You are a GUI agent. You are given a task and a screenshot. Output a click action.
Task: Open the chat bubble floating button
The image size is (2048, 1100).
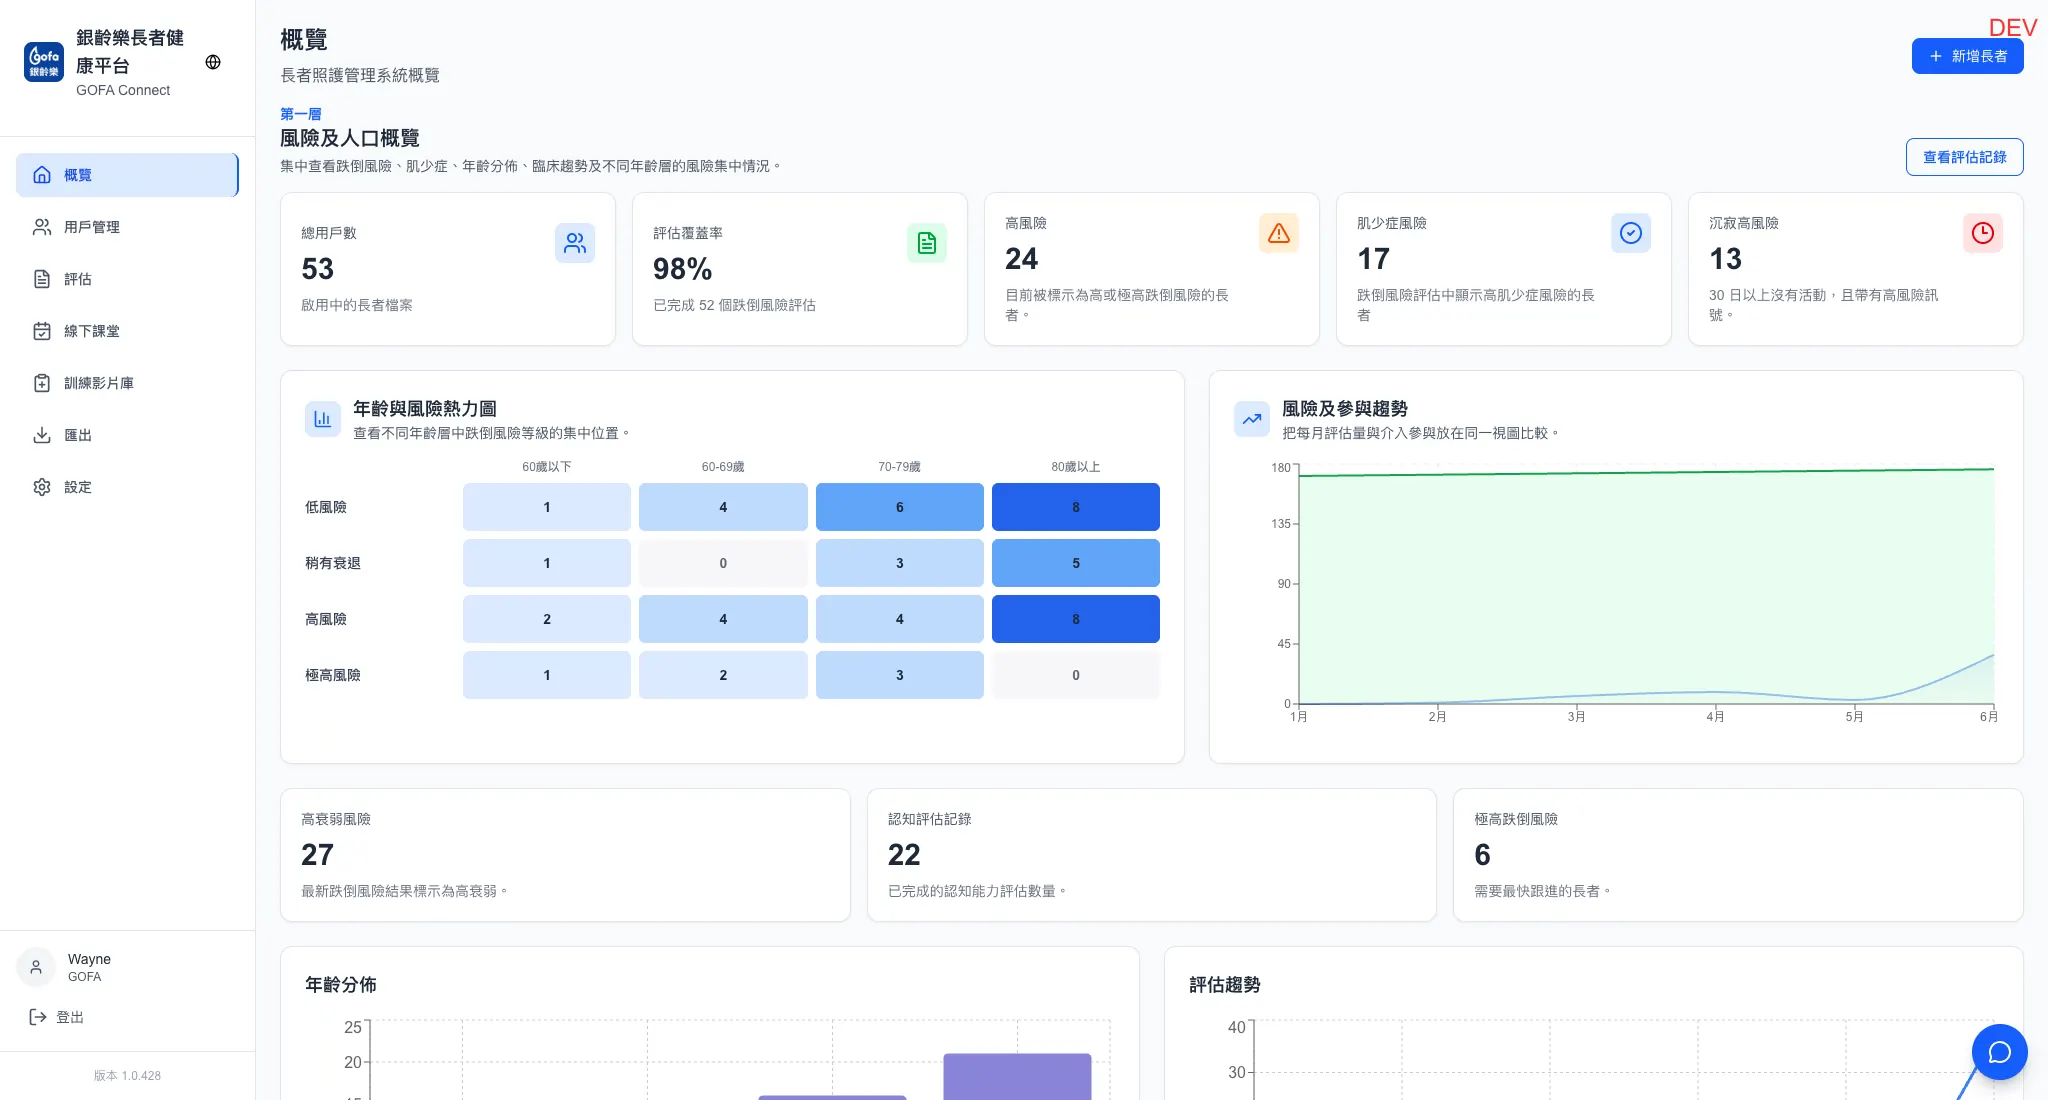(2000, 1052)
